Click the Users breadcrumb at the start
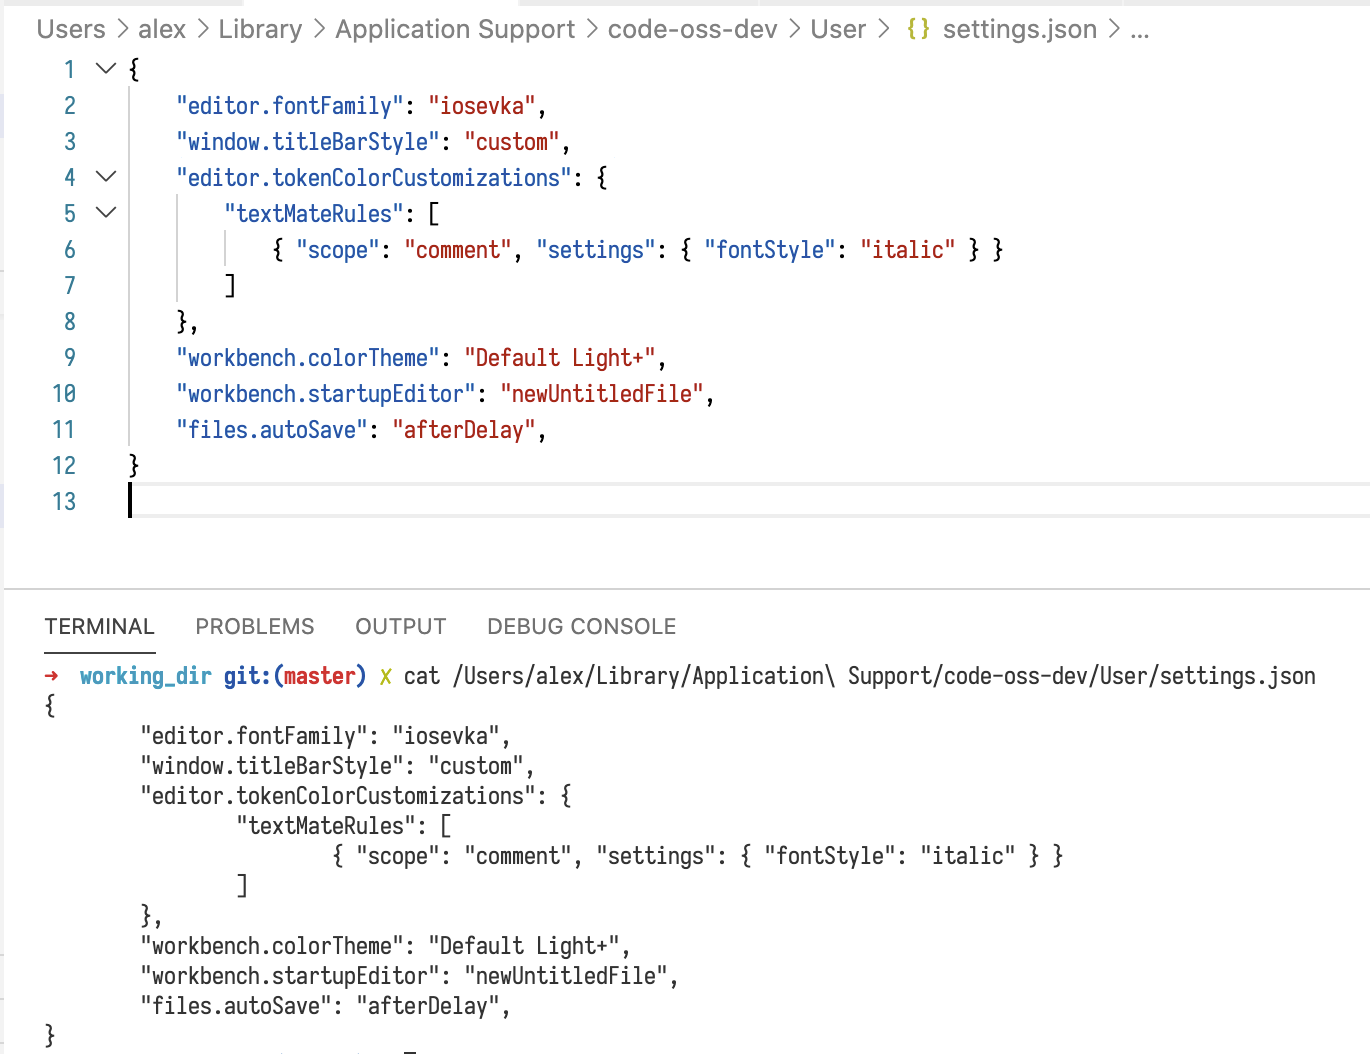Viewport: 1370px width, 1054px height. point(70,29)
